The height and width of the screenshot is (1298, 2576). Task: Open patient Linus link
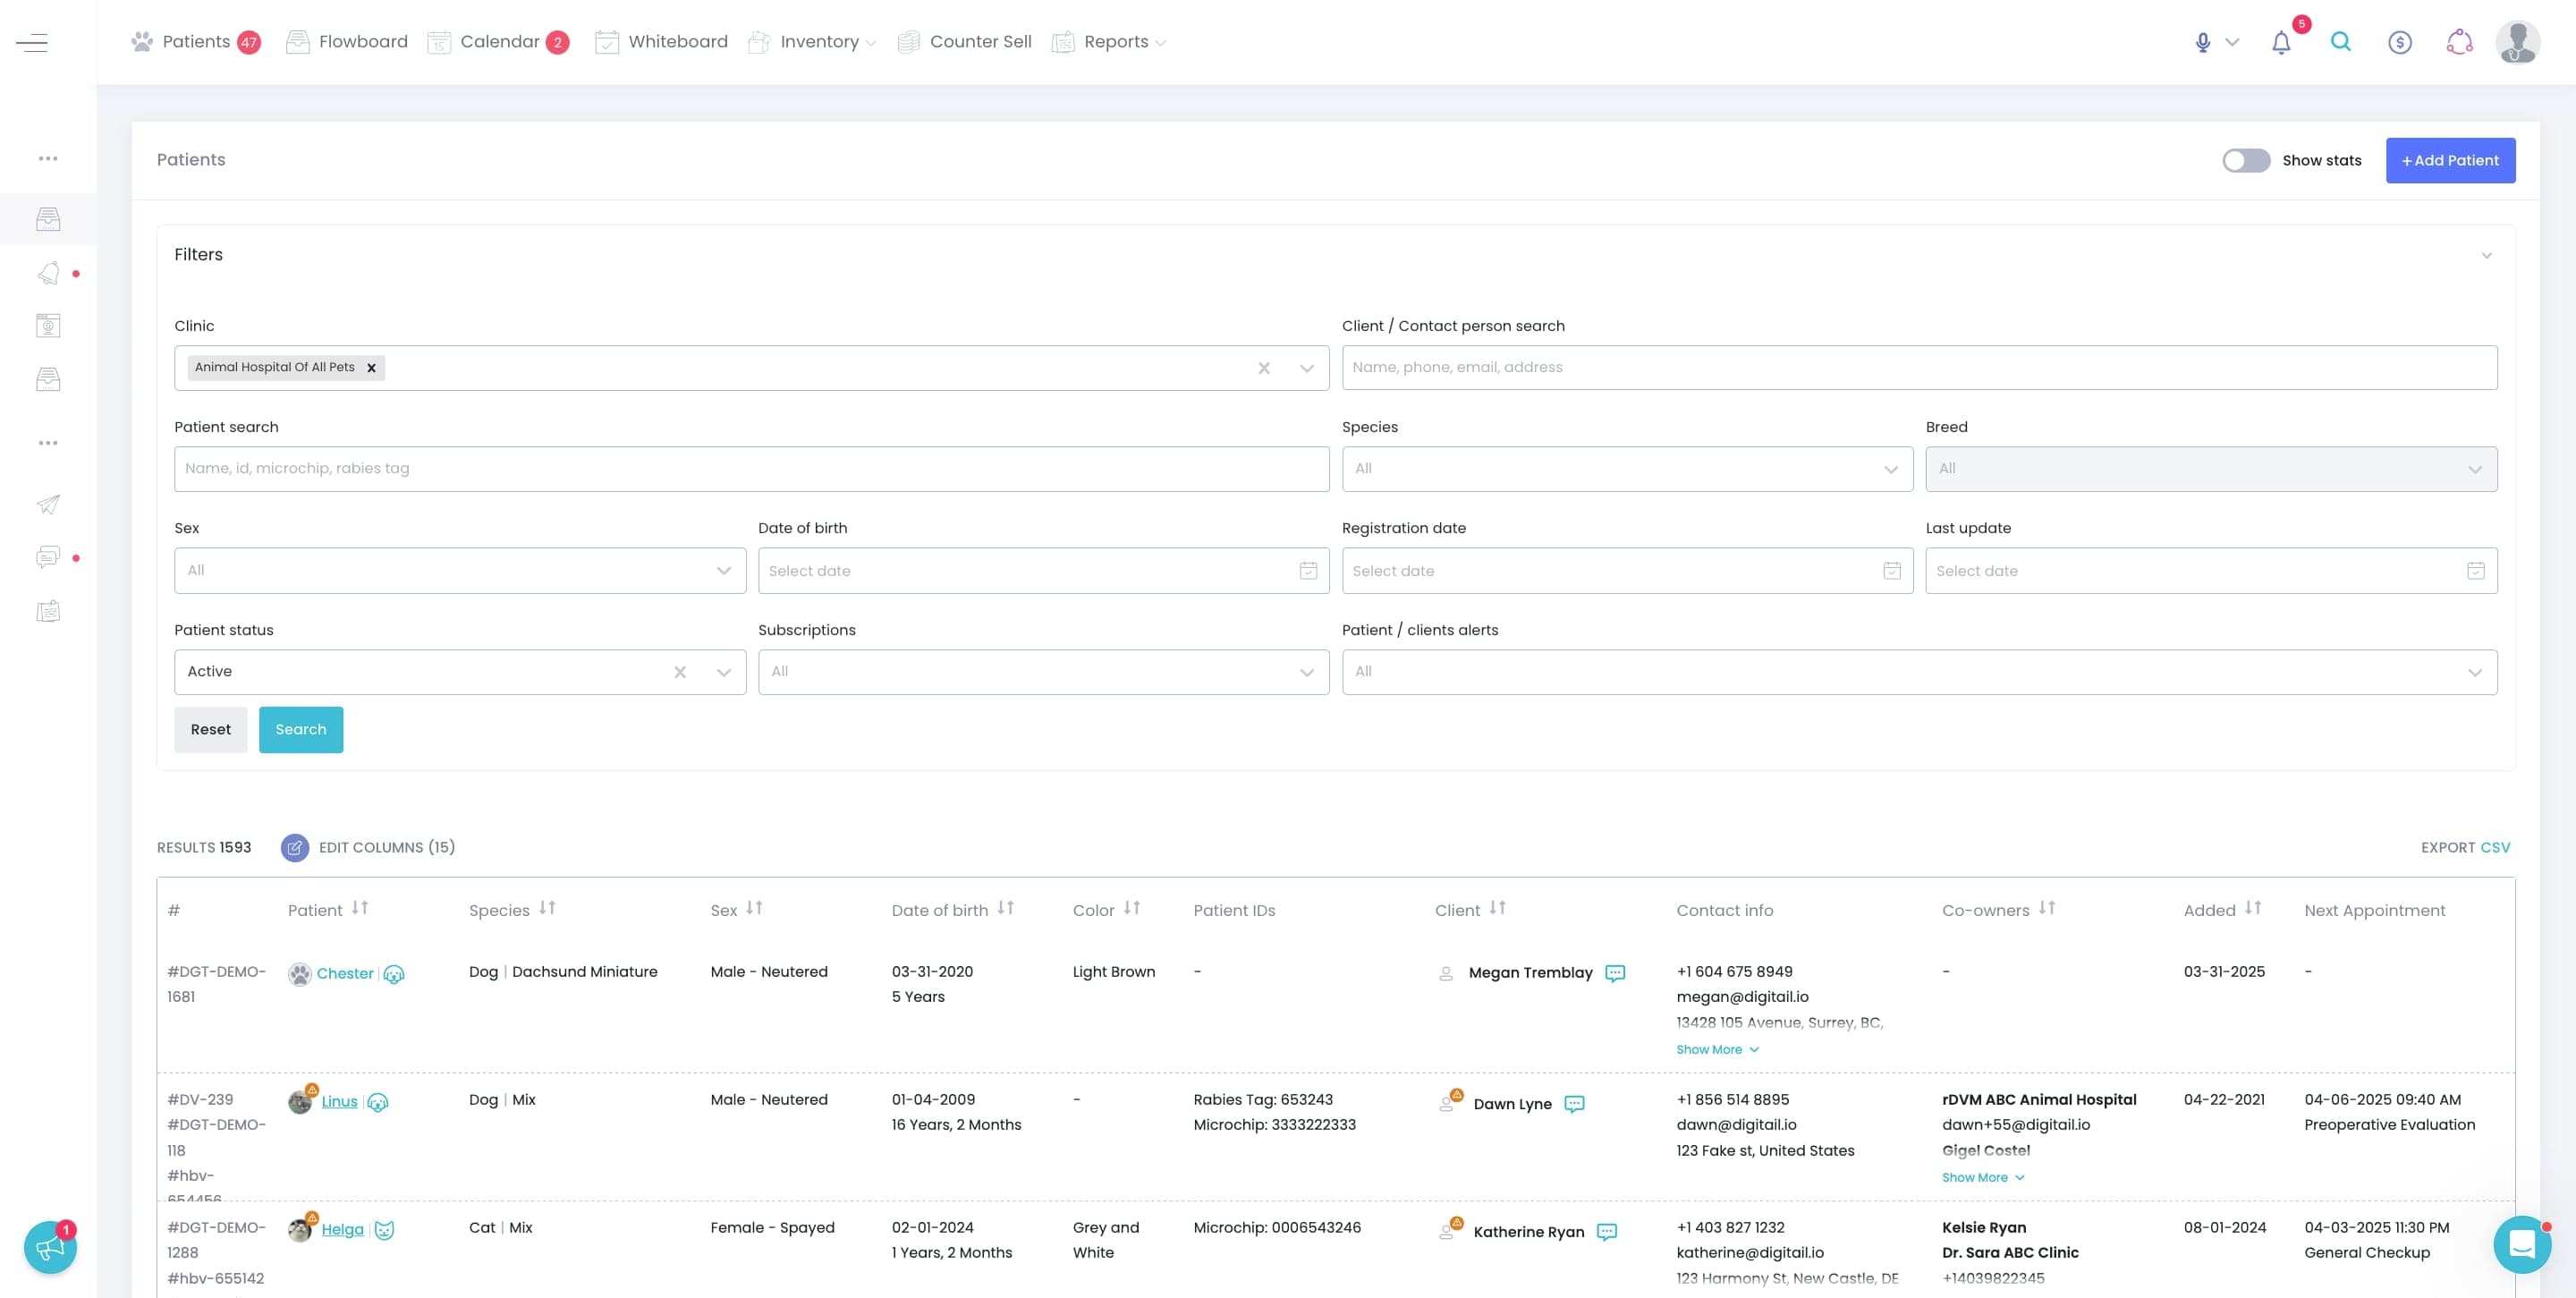pos(339,1102)
